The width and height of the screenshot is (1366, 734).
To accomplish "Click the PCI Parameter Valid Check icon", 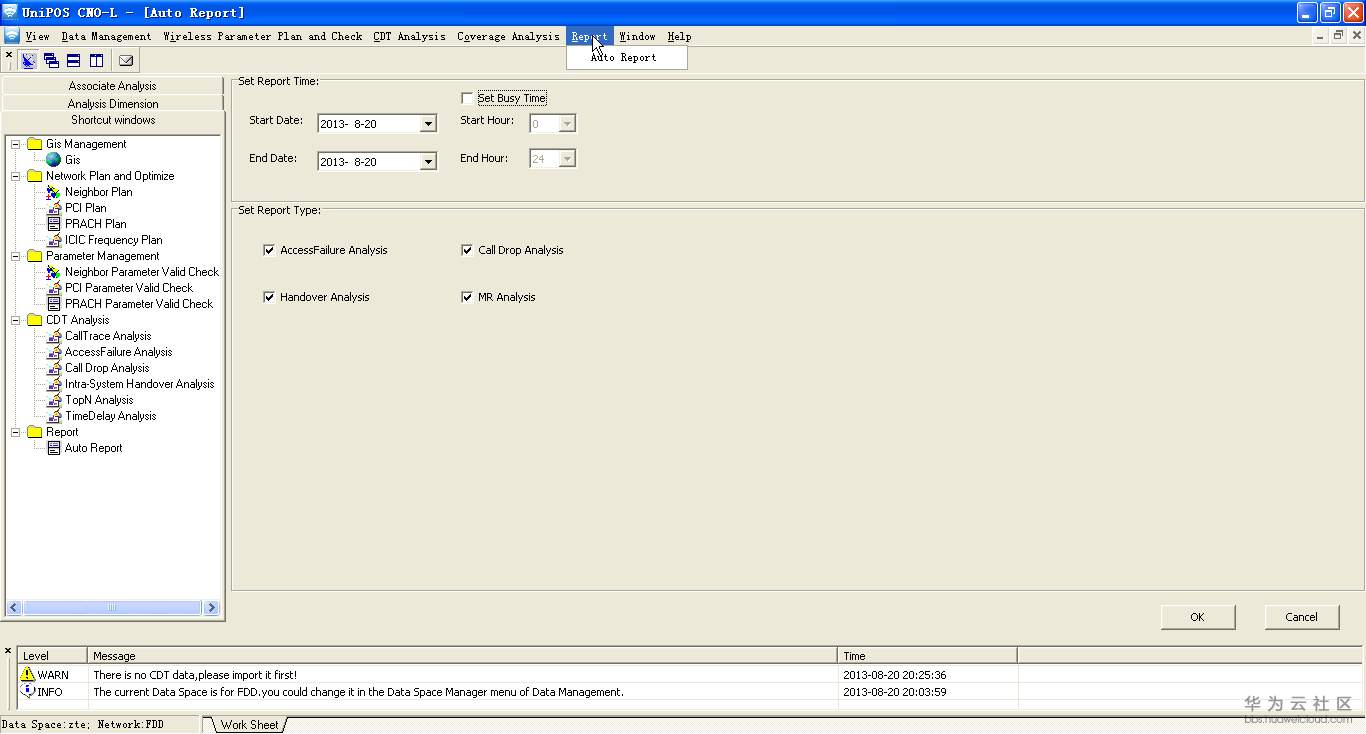I will [x=54, y=288].
